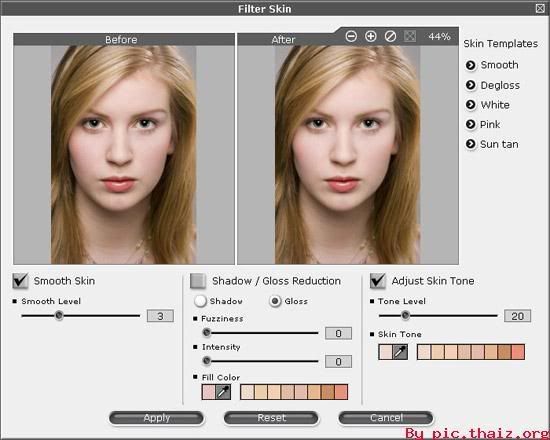This screenshot has height=440, width=550.
Task: Click the reset zoom slashed-circle icon
Action: pyautogui.click(x=390, y=36)
